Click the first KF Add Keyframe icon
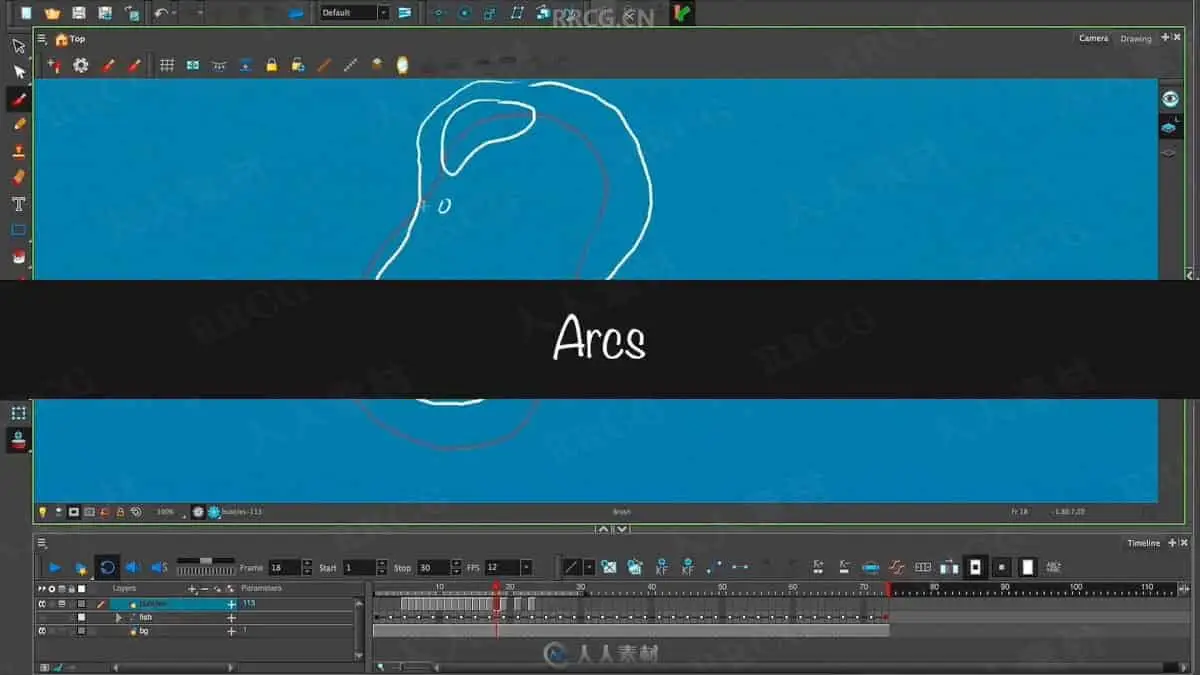Image resolution: width=1200 pixels, height=675 pixels. click(661, 567)
